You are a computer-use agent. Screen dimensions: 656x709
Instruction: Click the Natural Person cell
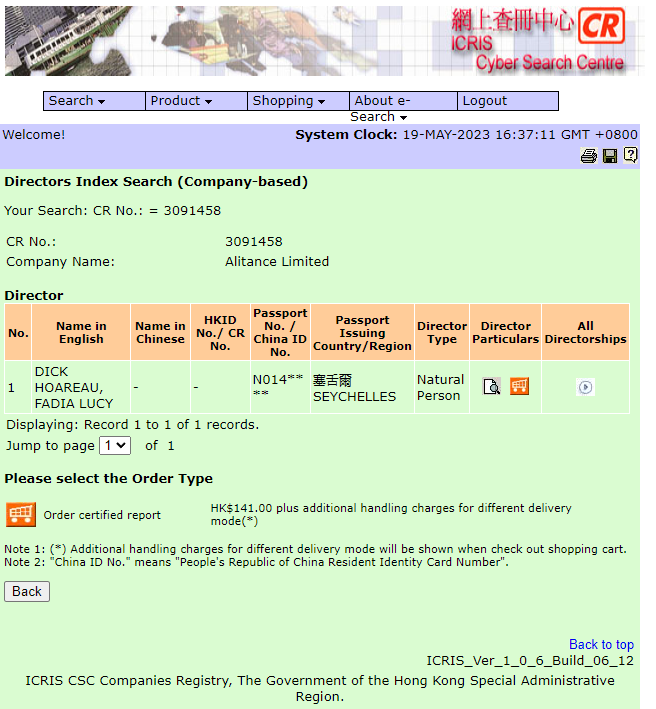440,388
